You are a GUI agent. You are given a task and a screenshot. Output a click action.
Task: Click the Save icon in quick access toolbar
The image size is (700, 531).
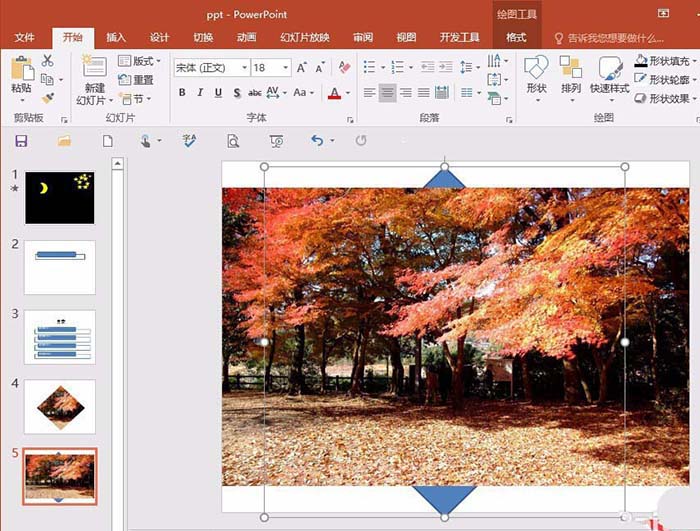pyautogui.click(x=21, y=141)
